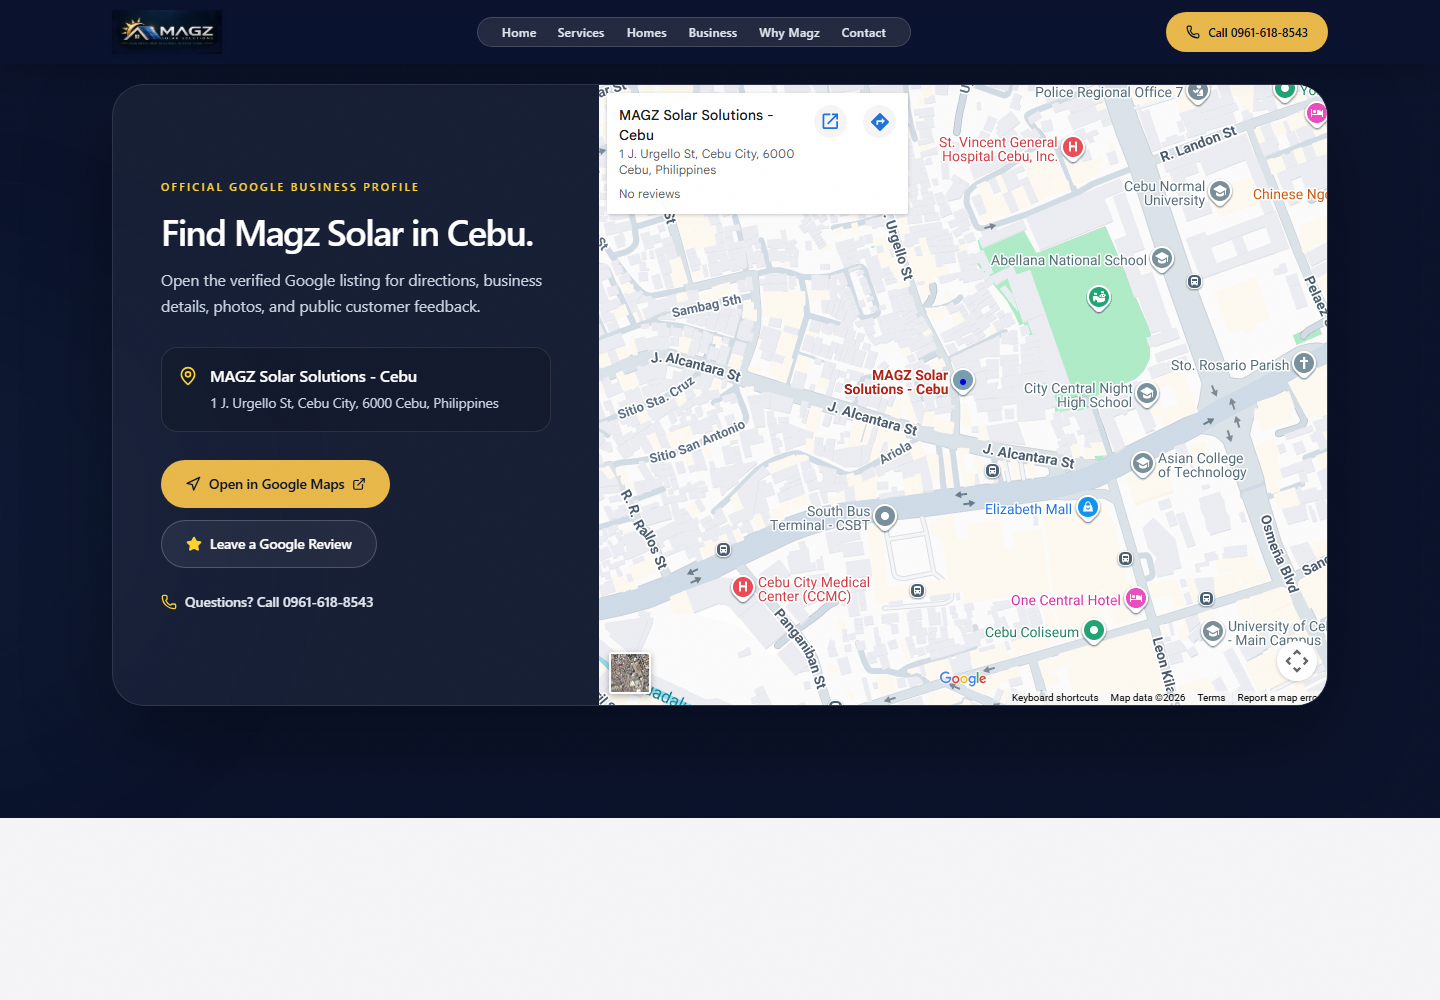
Task: Toggle map fullscreen view icon
Action: click(1297, 661)
